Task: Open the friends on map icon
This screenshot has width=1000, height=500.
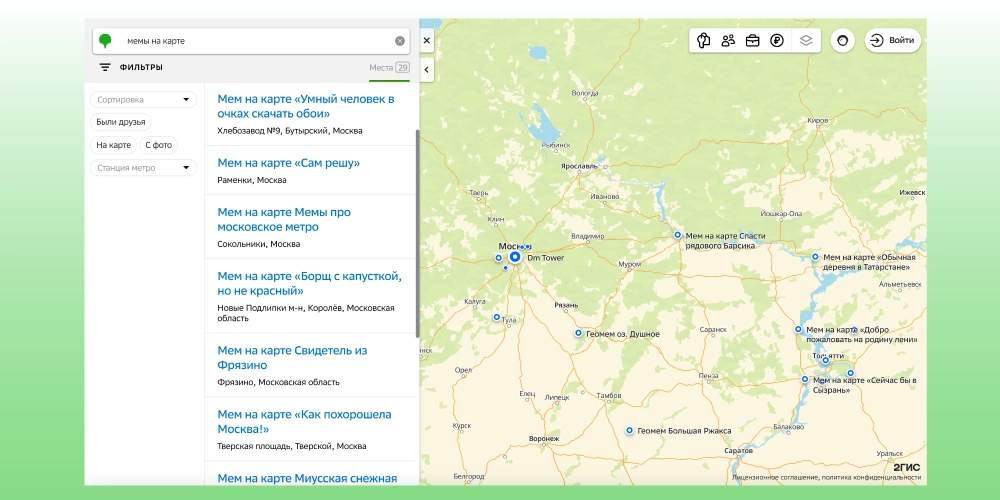Action: [x=728, y=41]
